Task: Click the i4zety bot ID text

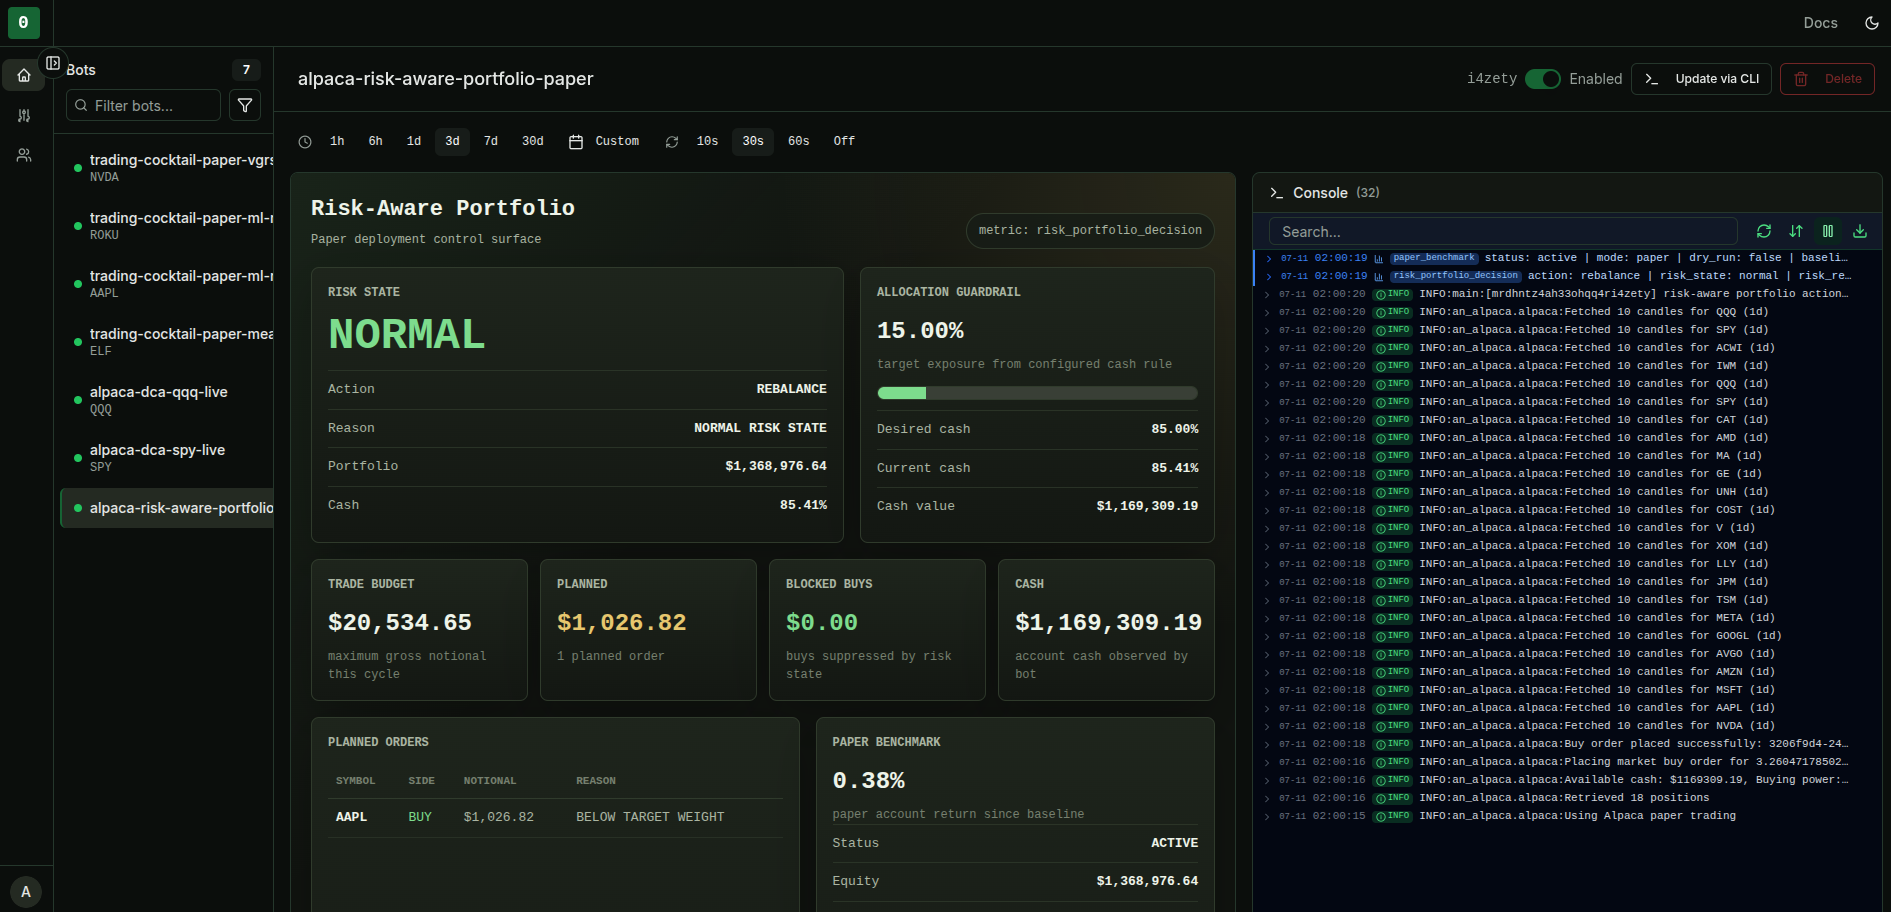Action: pos(1492,79)
